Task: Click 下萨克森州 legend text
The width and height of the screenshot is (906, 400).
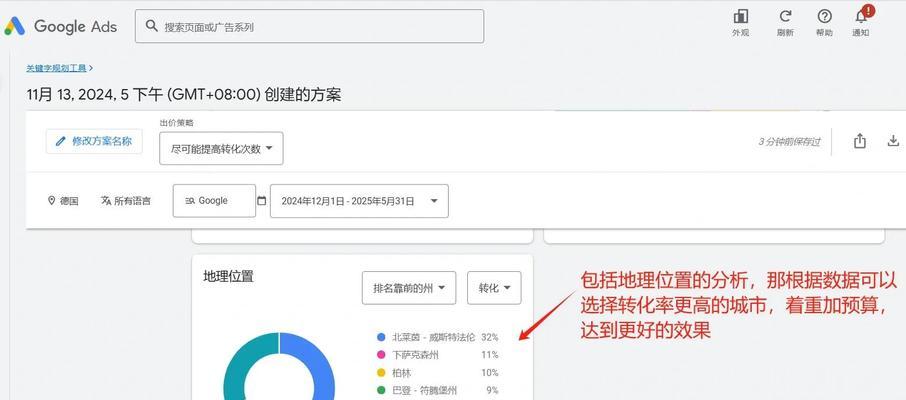Action: click(x=415, y=355)
